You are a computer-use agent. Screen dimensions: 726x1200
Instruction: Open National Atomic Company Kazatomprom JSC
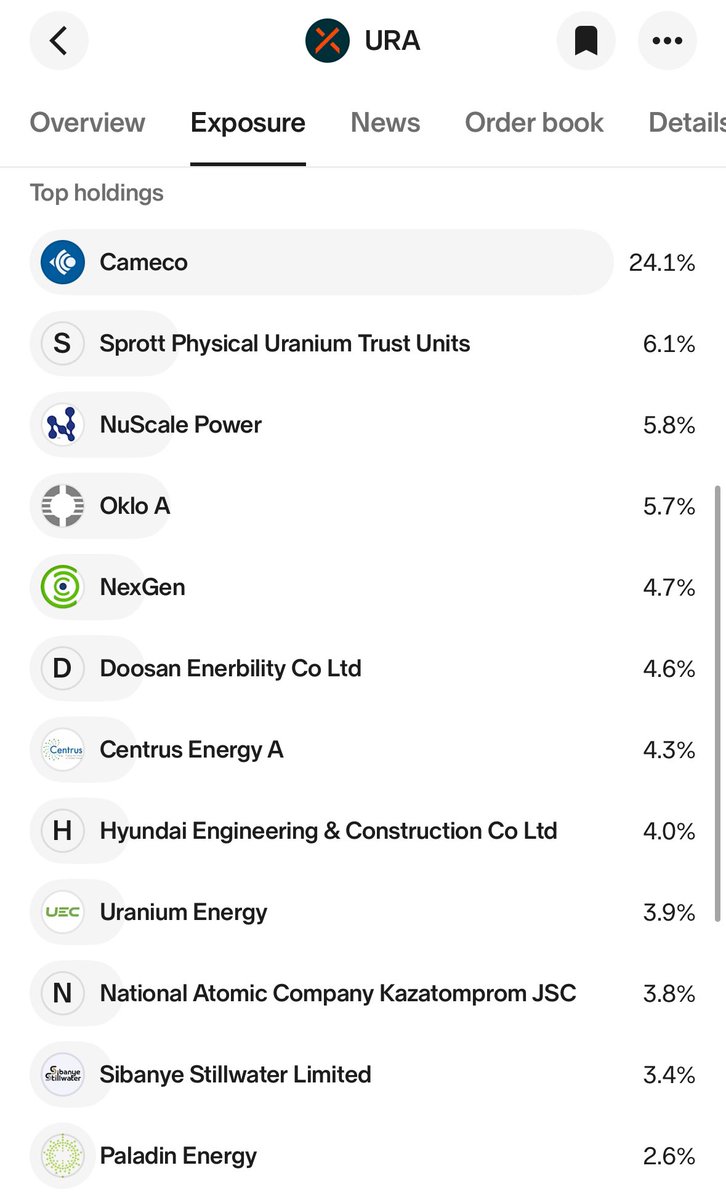363,993
